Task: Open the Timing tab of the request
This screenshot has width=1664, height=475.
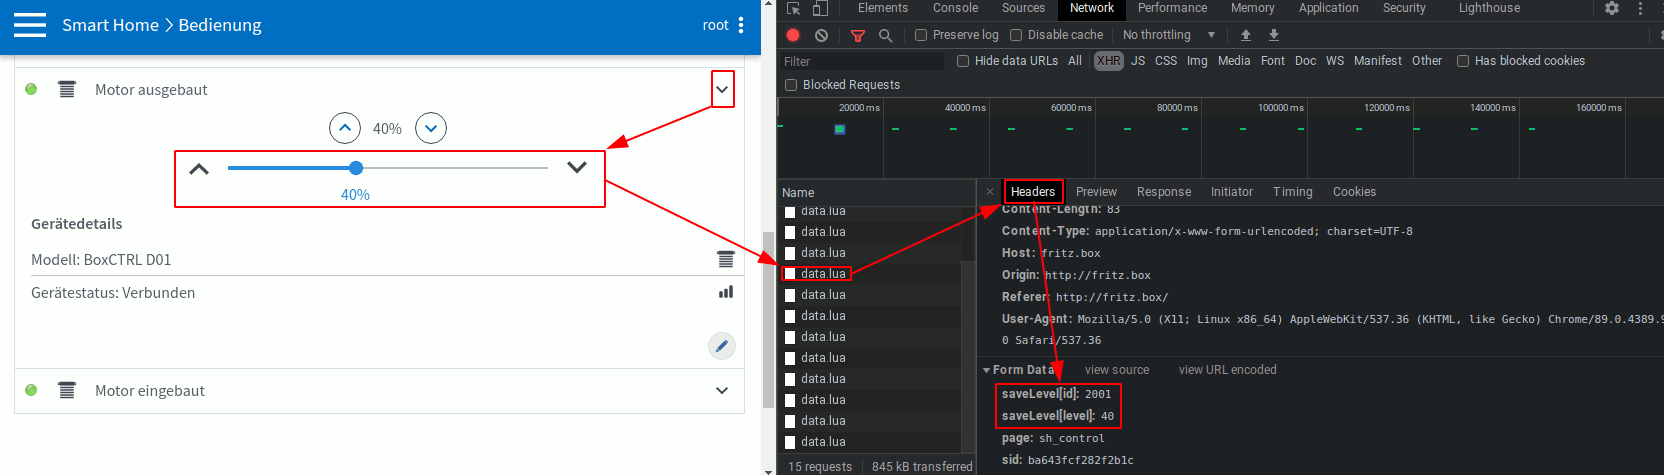Action: pyautogui.click(x=1293, y=192)
